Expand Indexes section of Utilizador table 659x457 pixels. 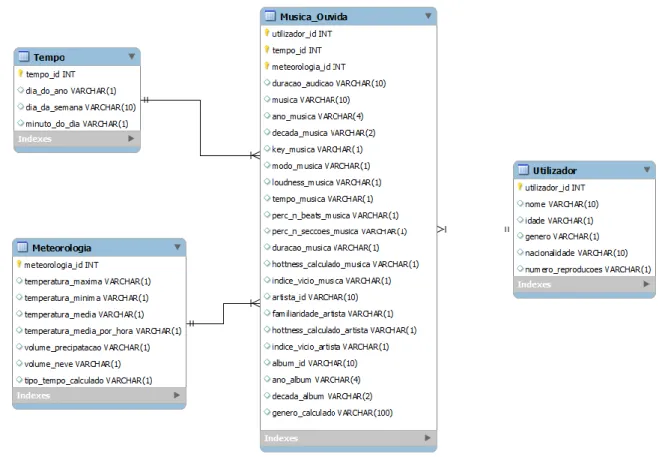pyautogui.click(x=646, y=284)
